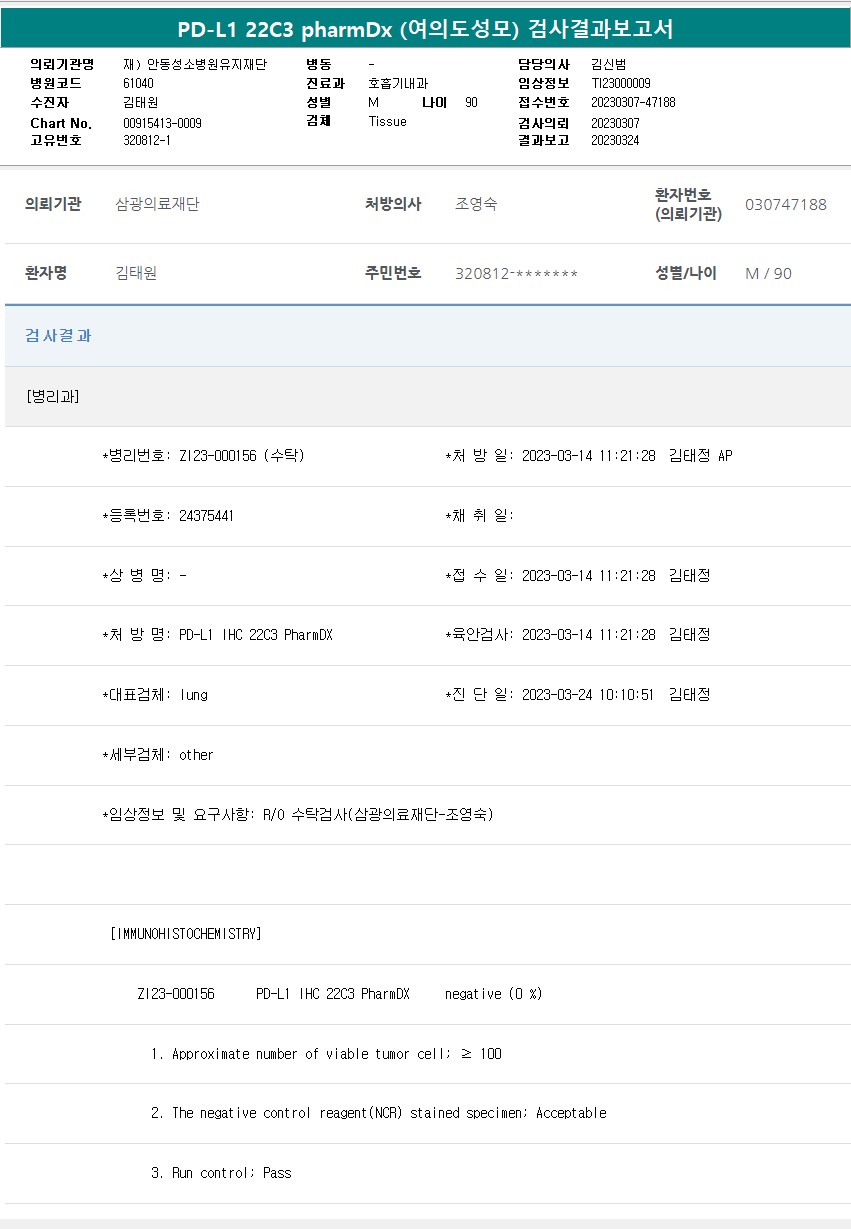Screen dimensions: 851x1229
Task: Click test request date '20230307'
Action: [615, 123]
